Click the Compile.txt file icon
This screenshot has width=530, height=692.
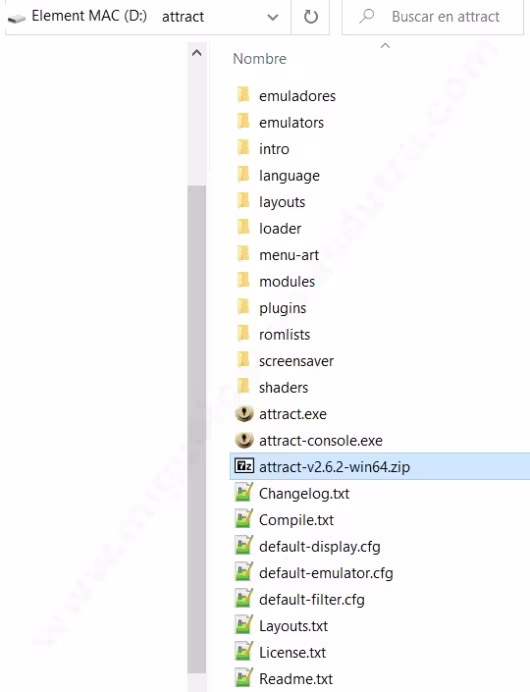(x=244, y=519)
